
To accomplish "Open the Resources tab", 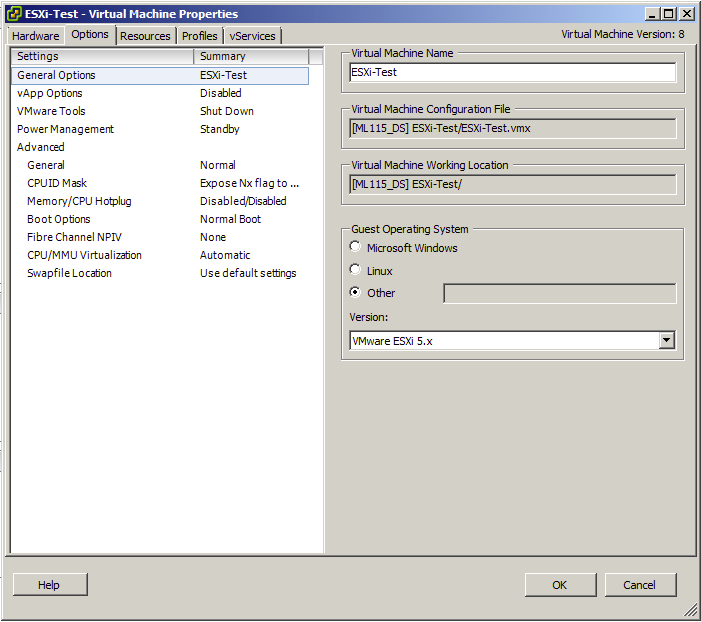I will click(x=145, y=36).
